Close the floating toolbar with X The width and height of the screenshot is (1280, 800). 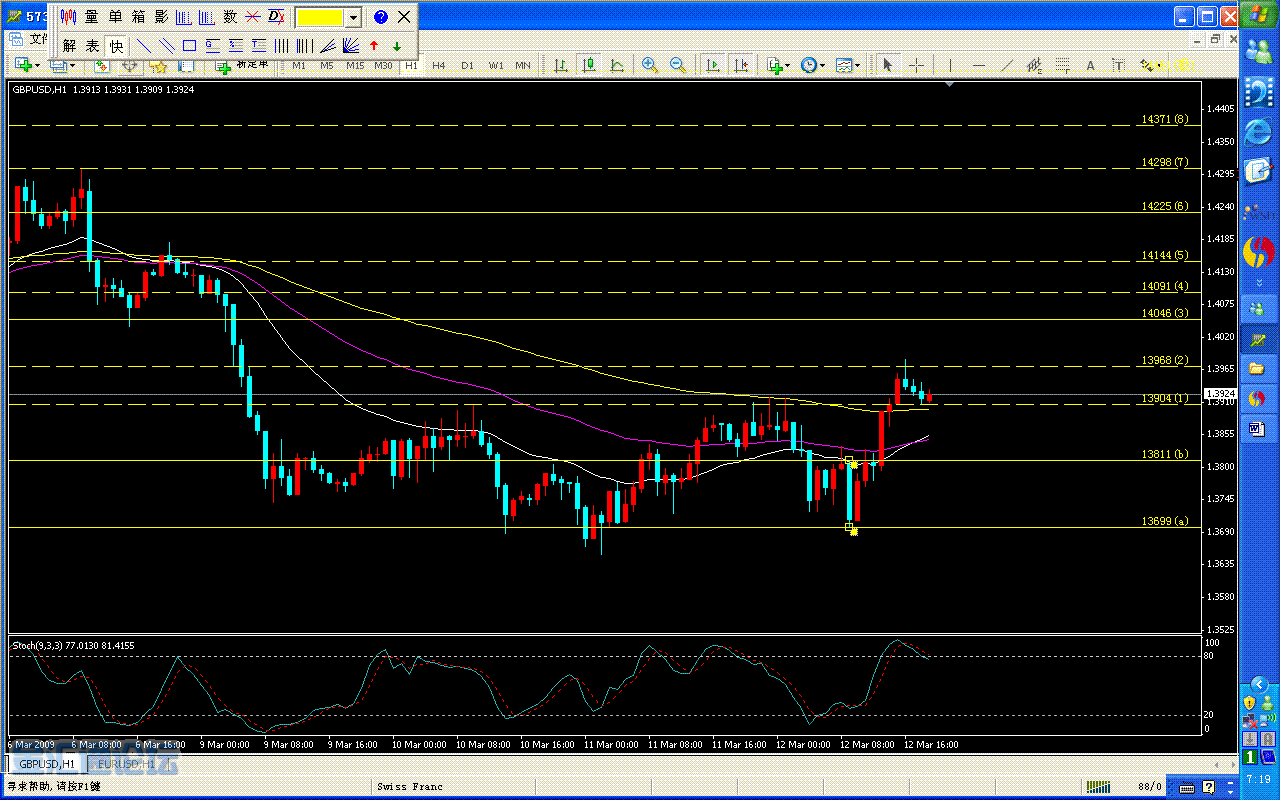tap(404, 17)
